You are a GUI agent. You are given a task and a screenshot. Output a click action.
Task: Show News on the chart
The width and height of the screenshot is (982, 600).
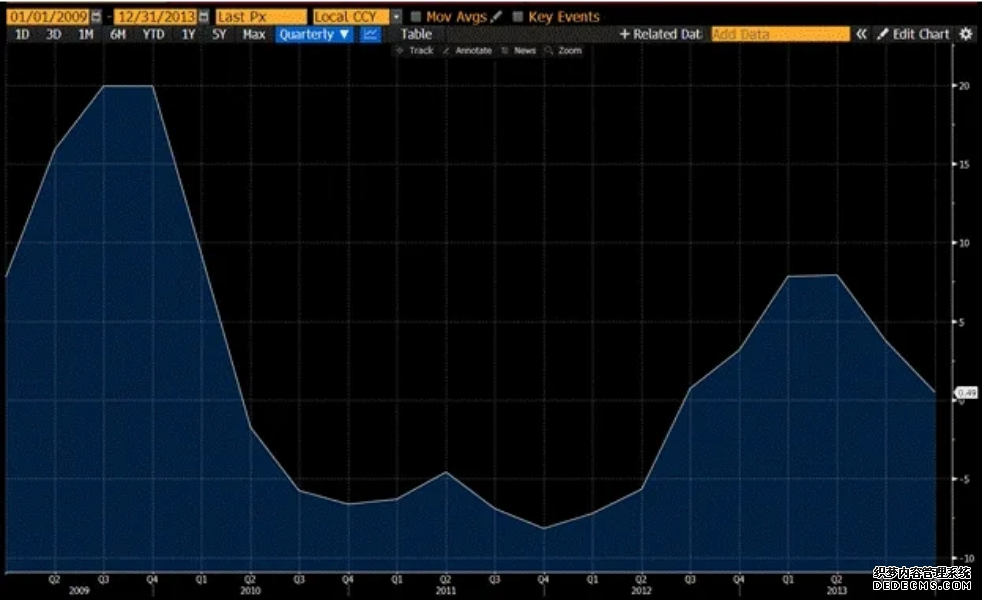[519, 51]
